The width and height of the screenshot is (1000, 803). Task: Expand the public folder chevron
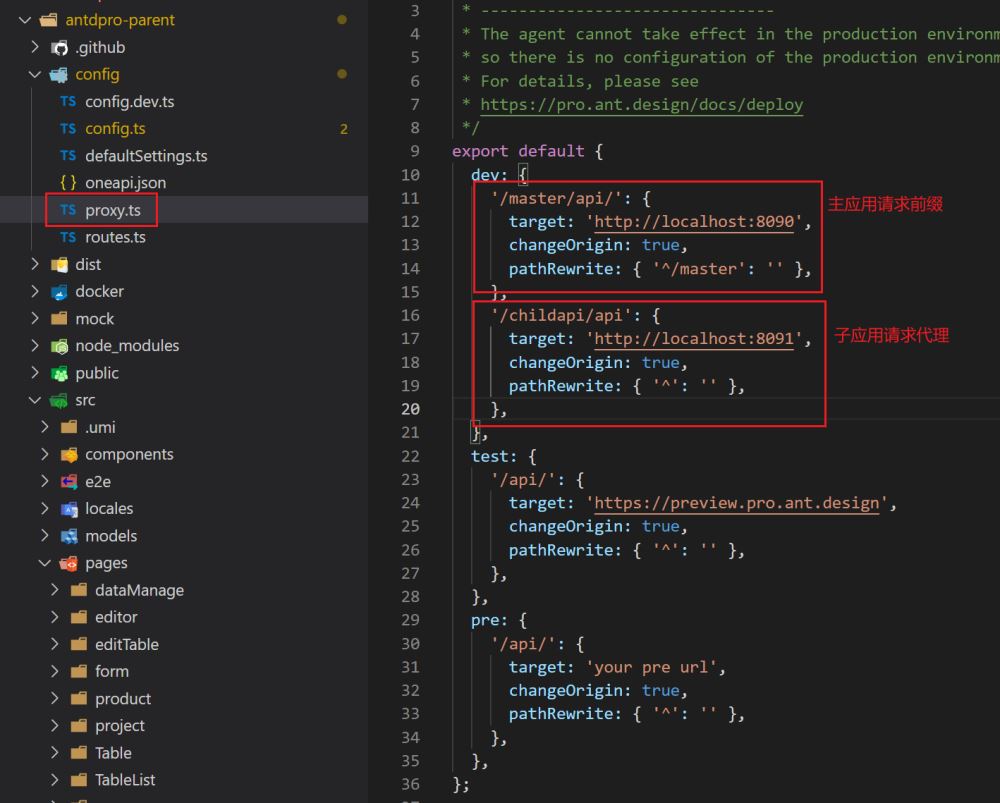tap(35, 372)
